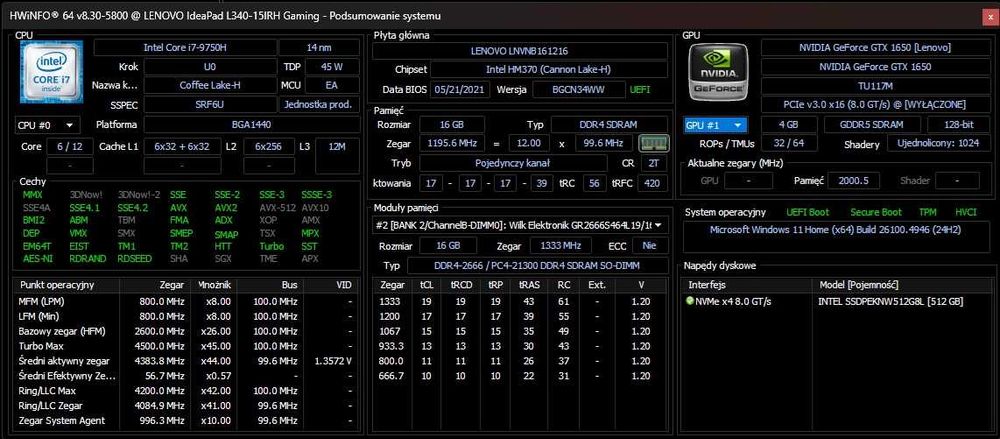Click the AVX2 feature flag
The width and height of the screenshot is (1000, 439).
[226, 208]
